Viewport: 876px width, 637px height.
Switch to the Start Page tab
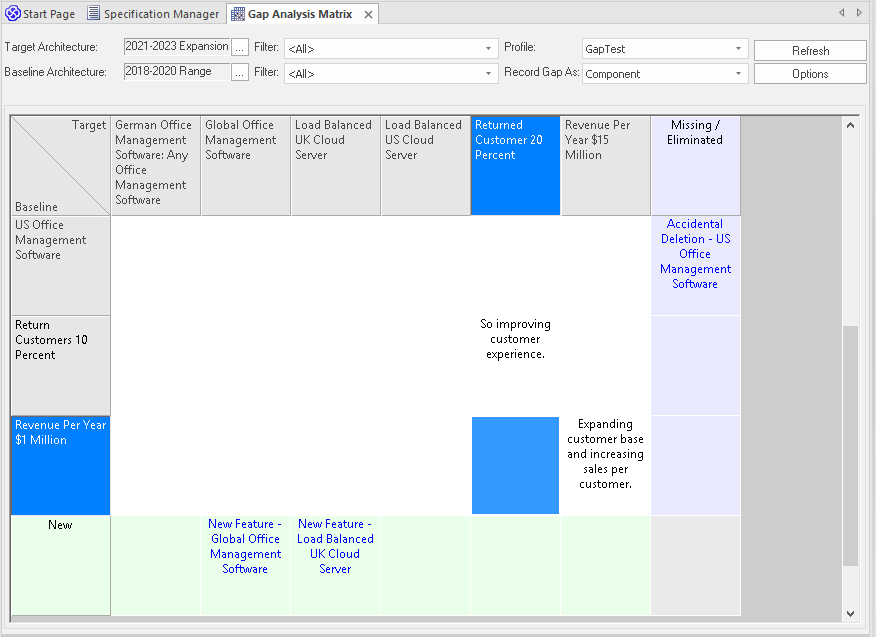48,14
